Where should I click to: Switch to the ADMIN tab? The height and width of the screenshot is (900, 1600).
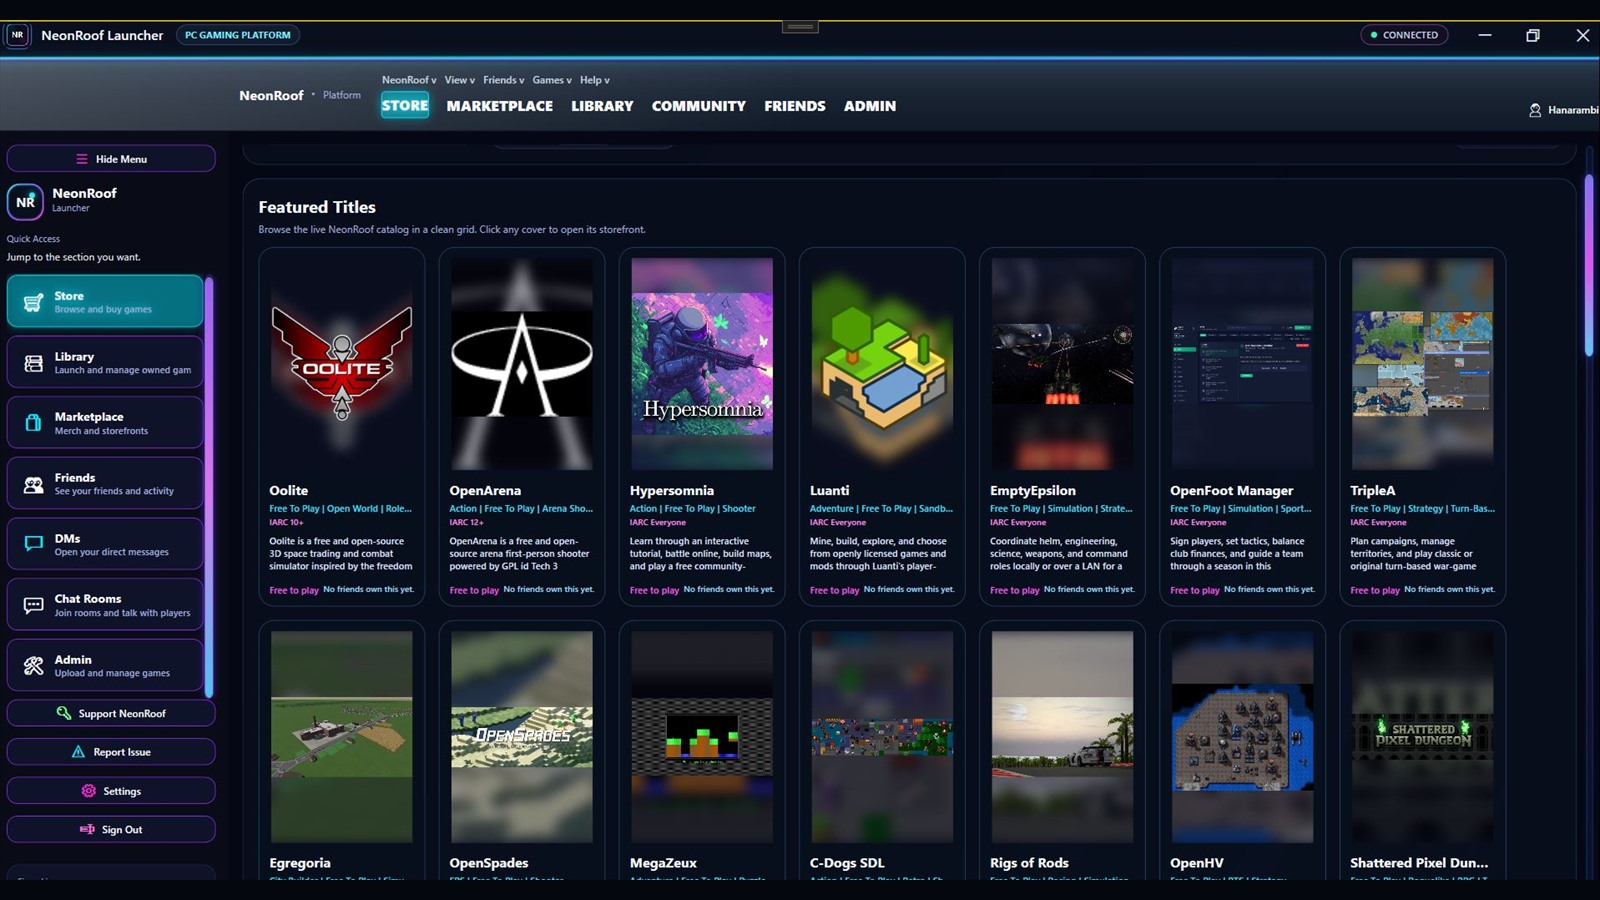(870, 106)
